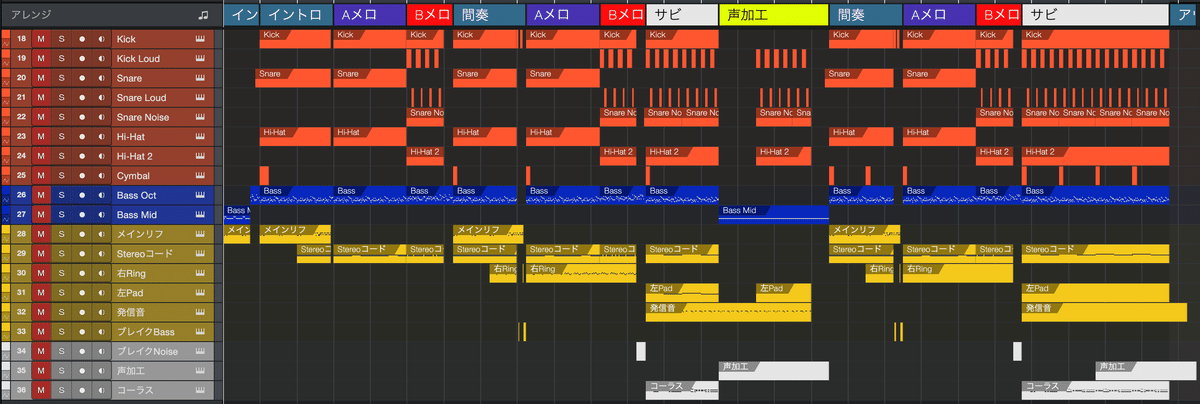Record-arm the Bass Mid track
Image resolution: width=1200 pixels, height=404 pixels.
point(83,215)
